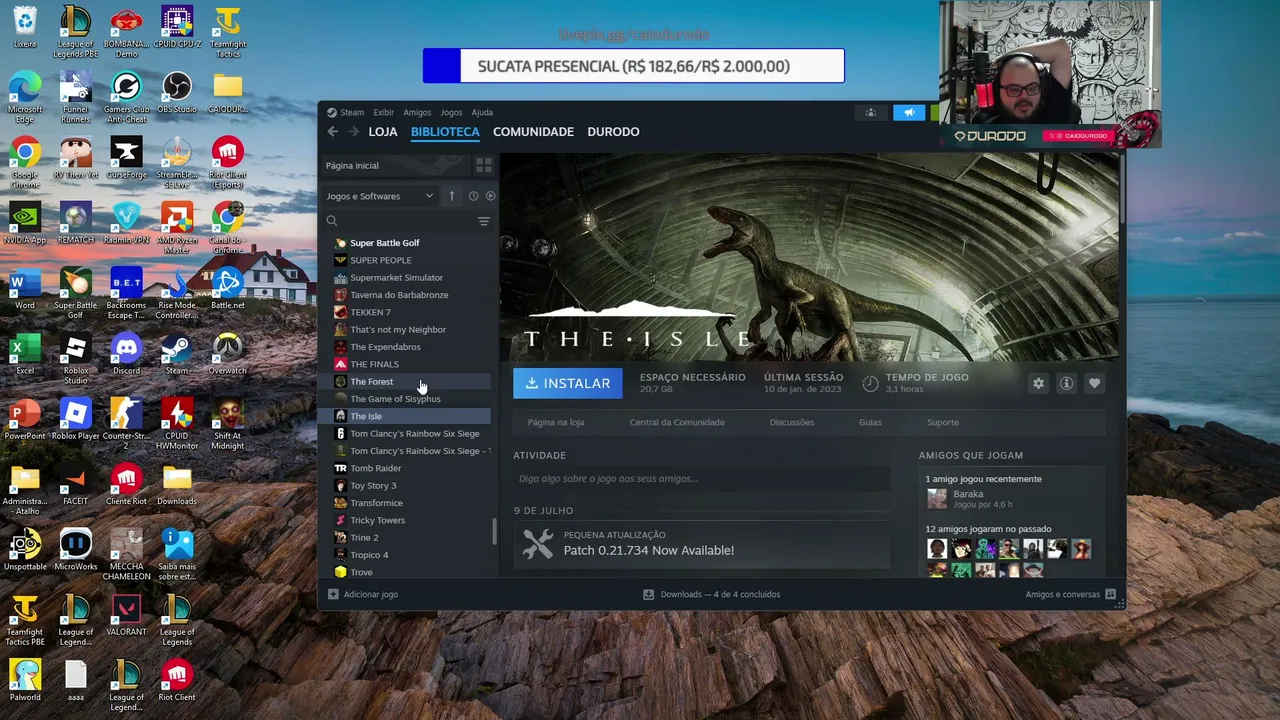
Task: Open The Isle settings gear
Action: (x=1038, y=384)
